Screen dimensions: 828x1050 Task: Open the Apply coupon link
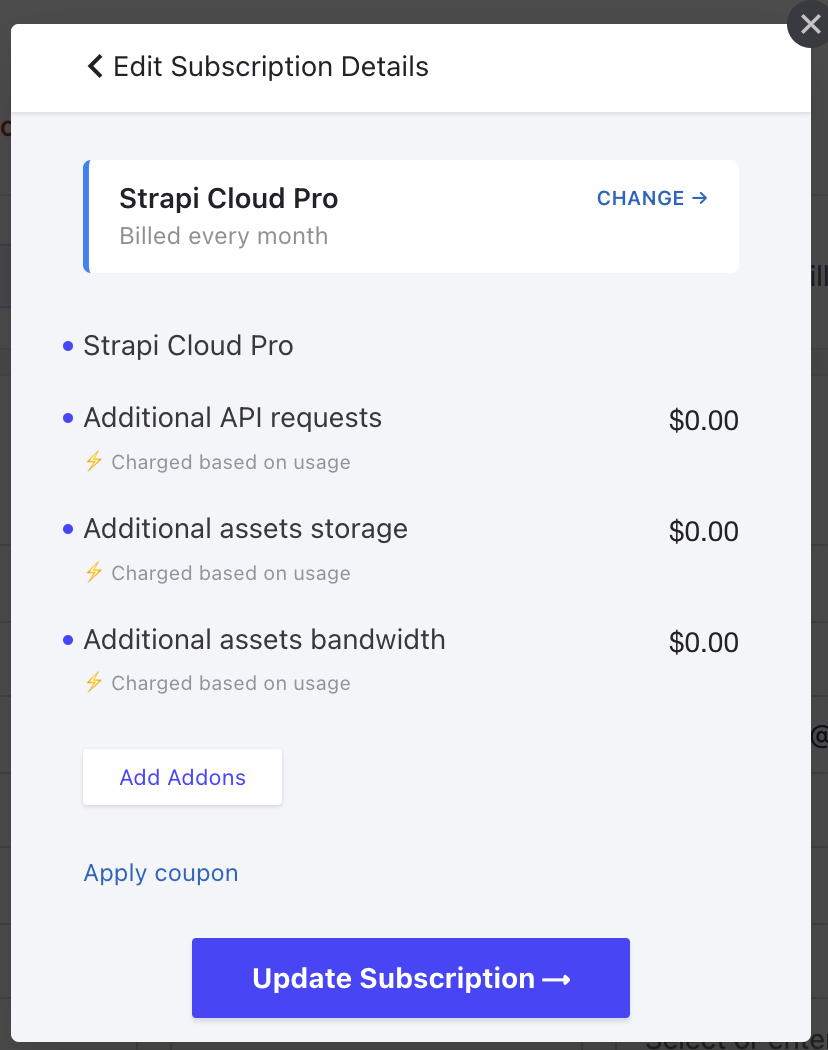pyautogui.click(x=161, y=873)
